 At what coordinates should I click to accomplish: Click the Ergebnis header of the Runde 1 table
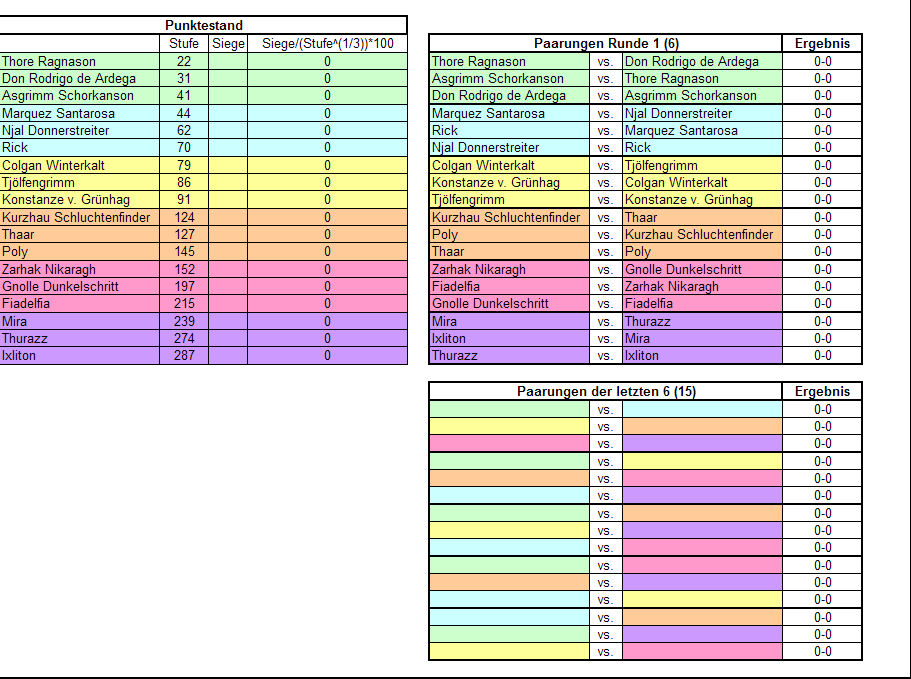tap(822, 43)
